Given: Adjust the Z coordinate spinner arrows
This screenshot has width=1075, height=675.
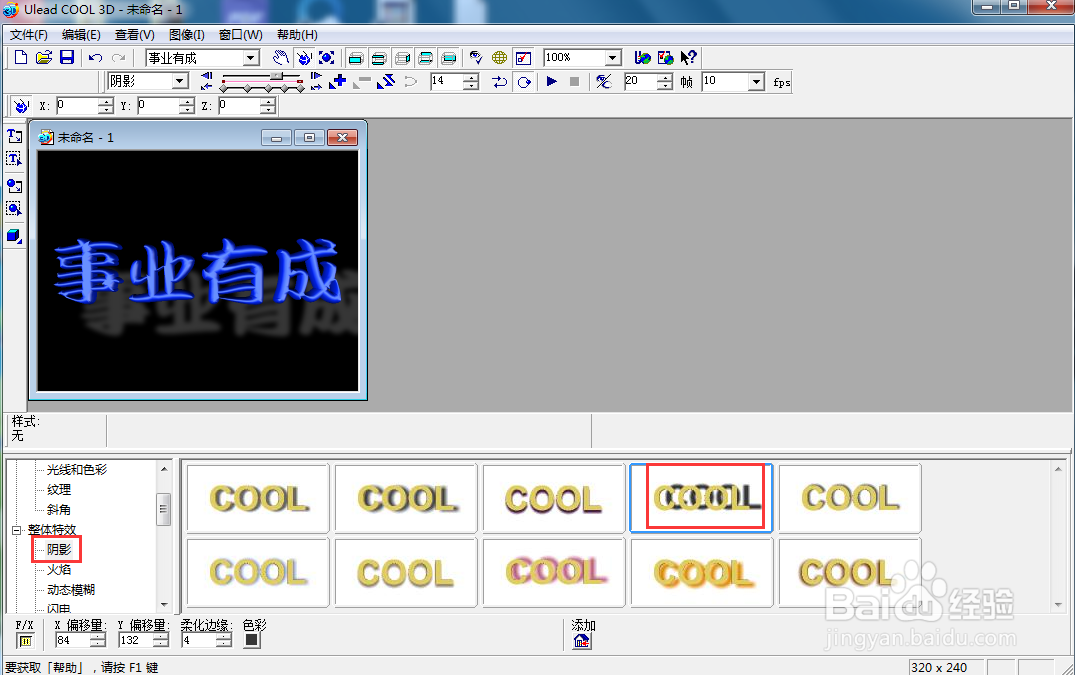Looking at the screenshot, I should [x=267, y=106].
